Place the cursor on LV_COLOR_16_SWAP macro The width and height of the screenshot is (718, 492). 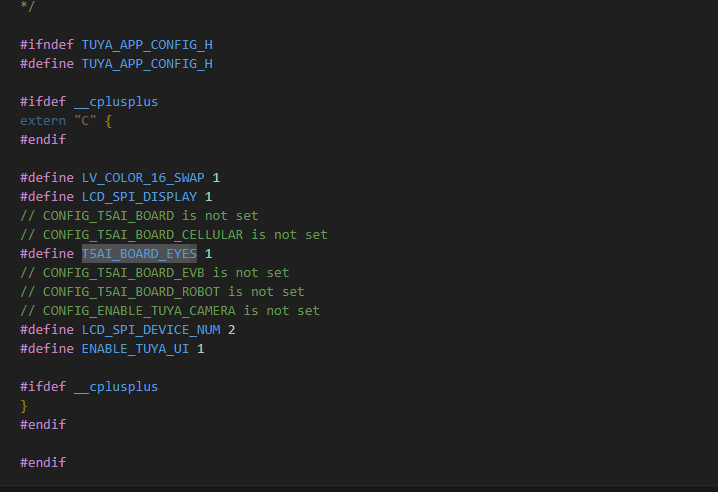pyautogui.click(x=143, y=178)
